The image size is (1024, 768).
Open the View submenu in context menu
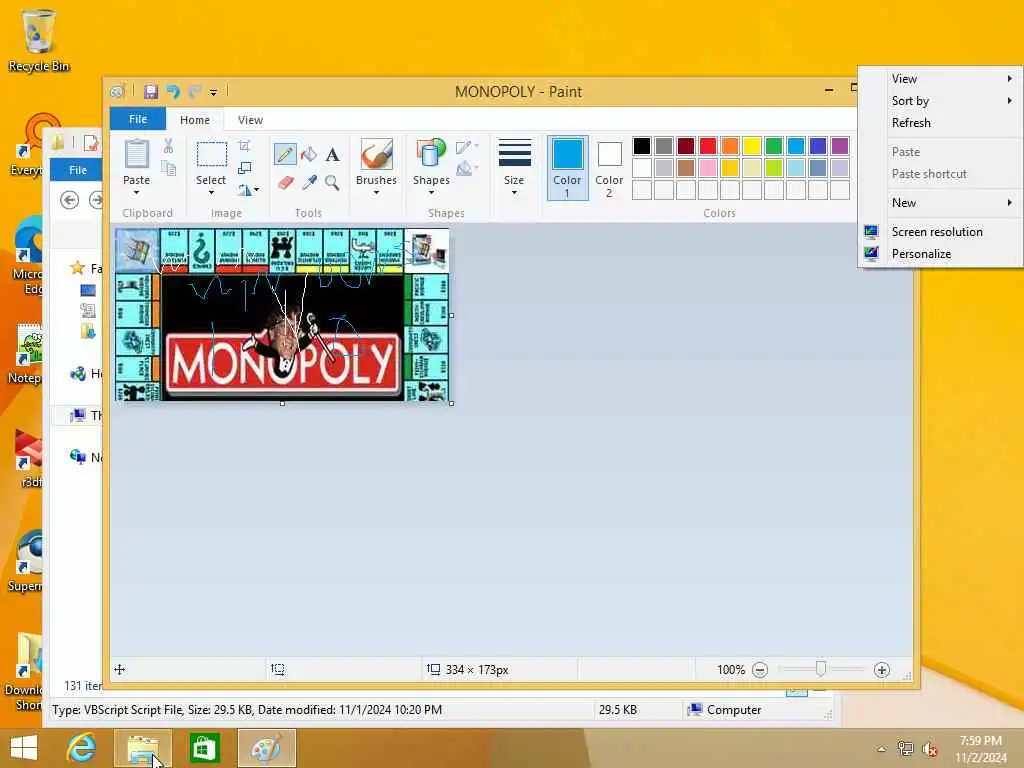[x=940, y=78]
